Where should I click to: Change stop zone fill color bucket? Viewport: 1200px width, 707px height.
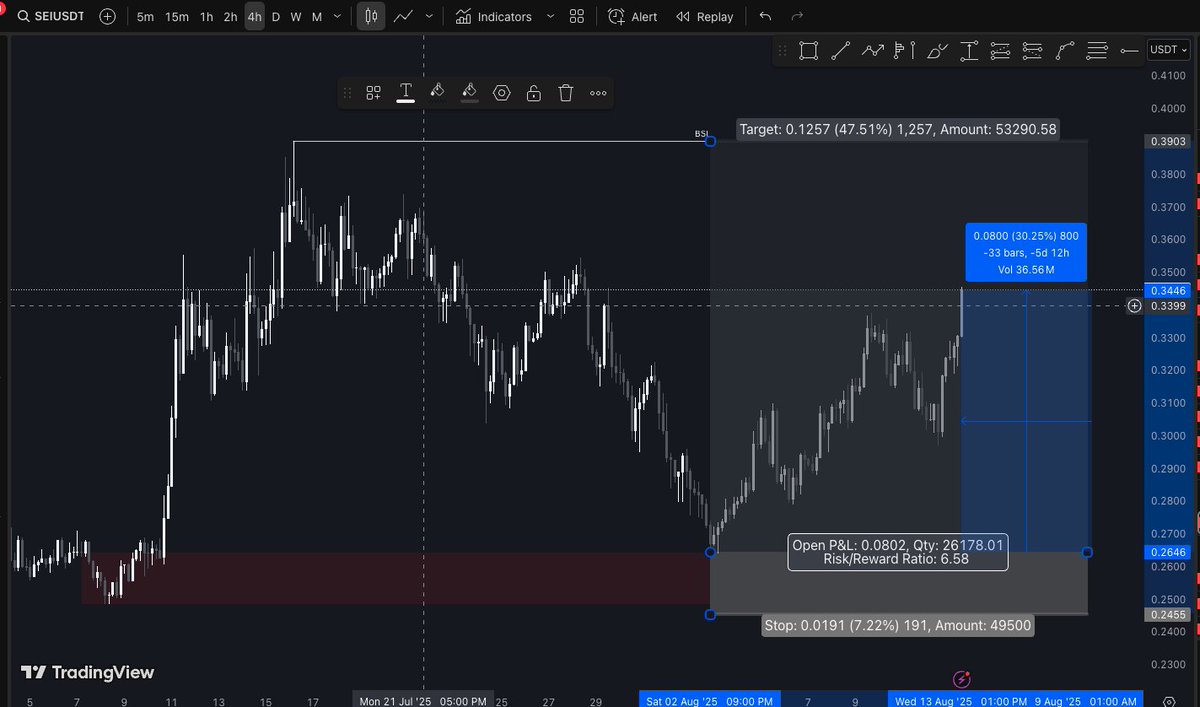pyautogui.click(x=469, y=92)
